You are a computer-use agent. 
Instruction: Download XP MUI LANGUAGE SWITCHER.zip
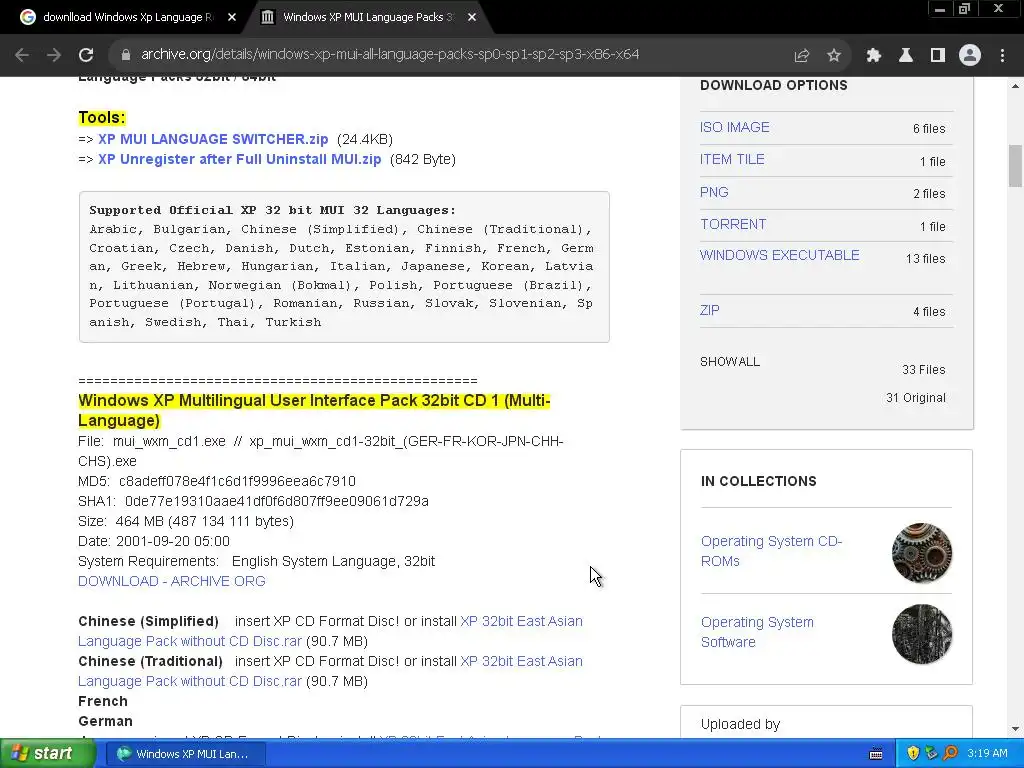coord(213,139)
